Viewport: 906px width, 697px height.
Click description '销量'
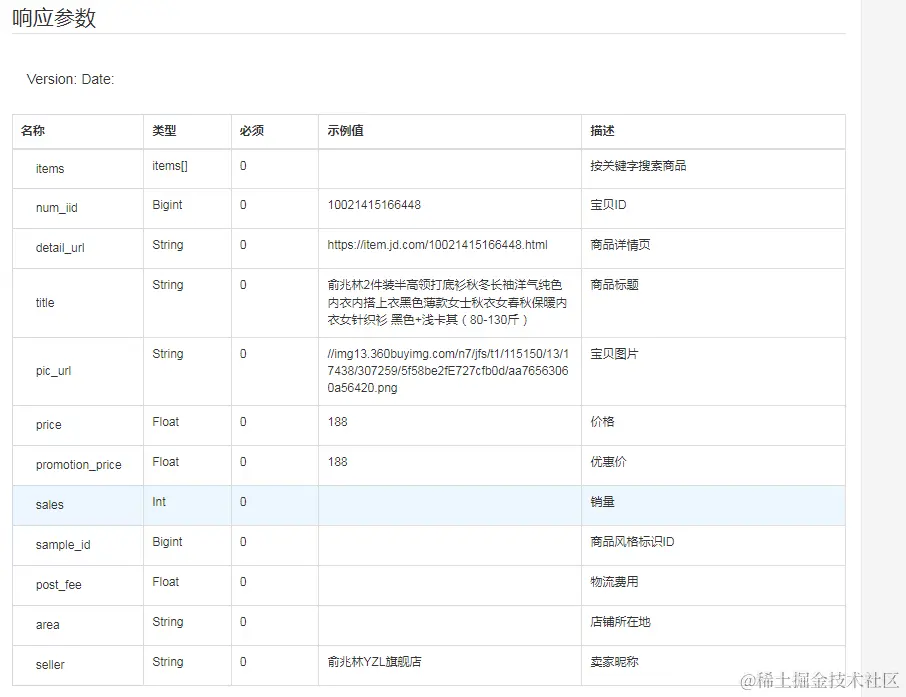(602, 502)
